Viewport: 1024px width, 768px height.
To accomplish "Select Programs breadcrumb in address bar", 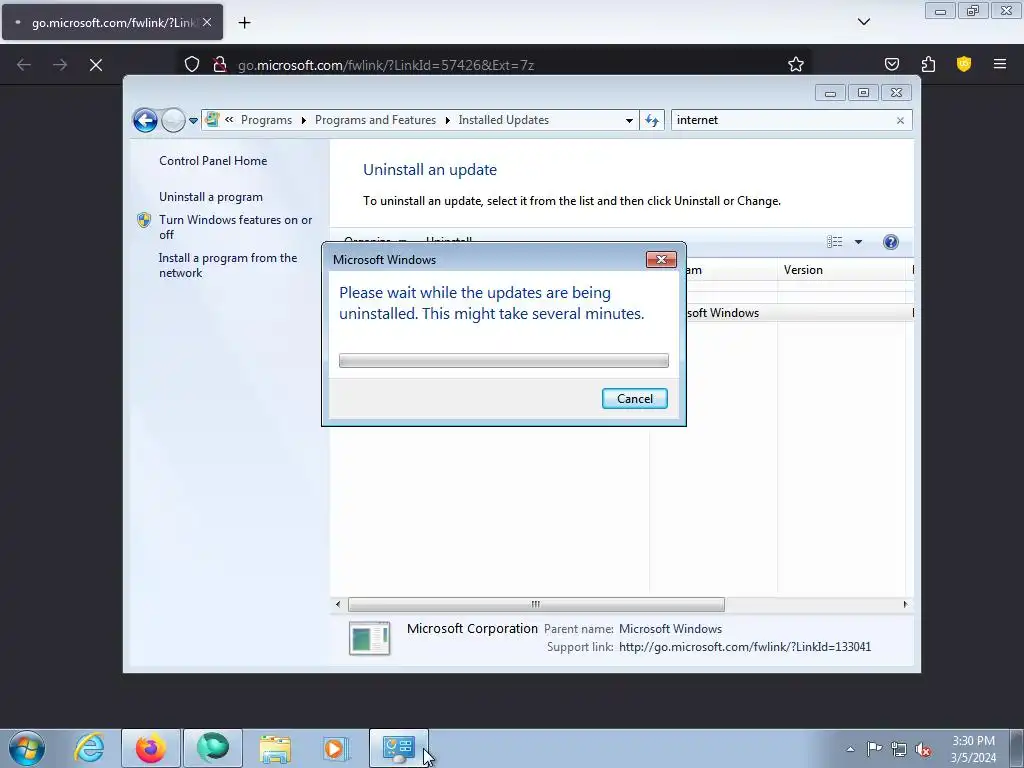I will coord(266,120).
